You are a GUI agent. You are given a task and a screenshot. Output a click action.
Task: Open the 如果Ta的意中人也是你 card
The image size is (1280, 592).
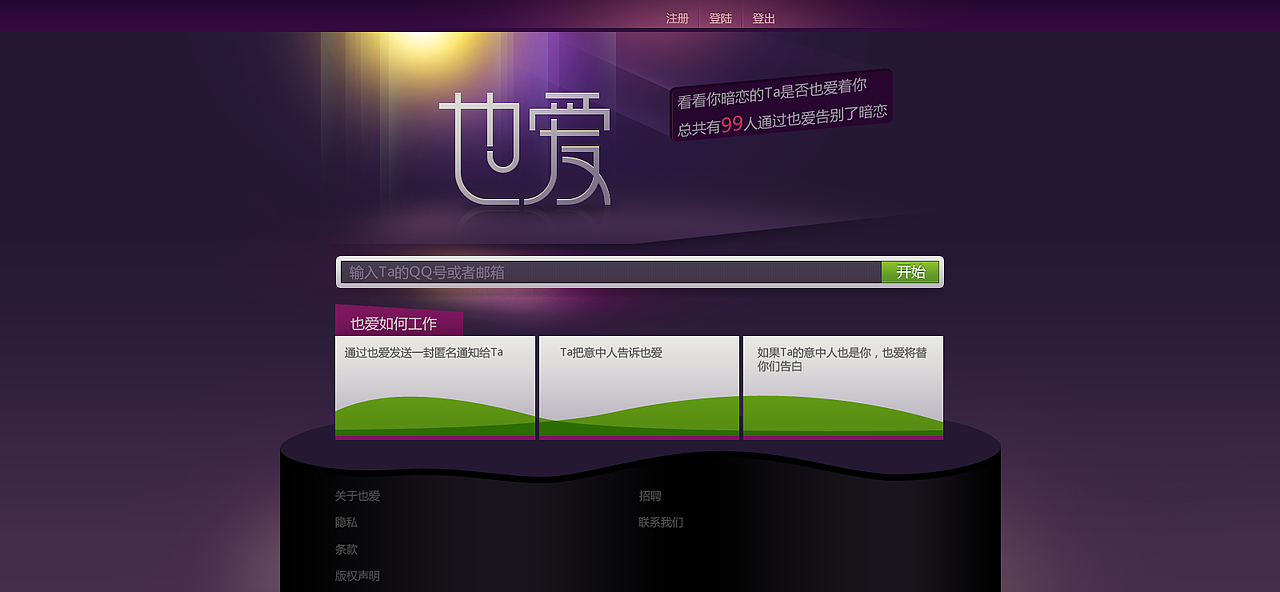[x=843, y=388]
